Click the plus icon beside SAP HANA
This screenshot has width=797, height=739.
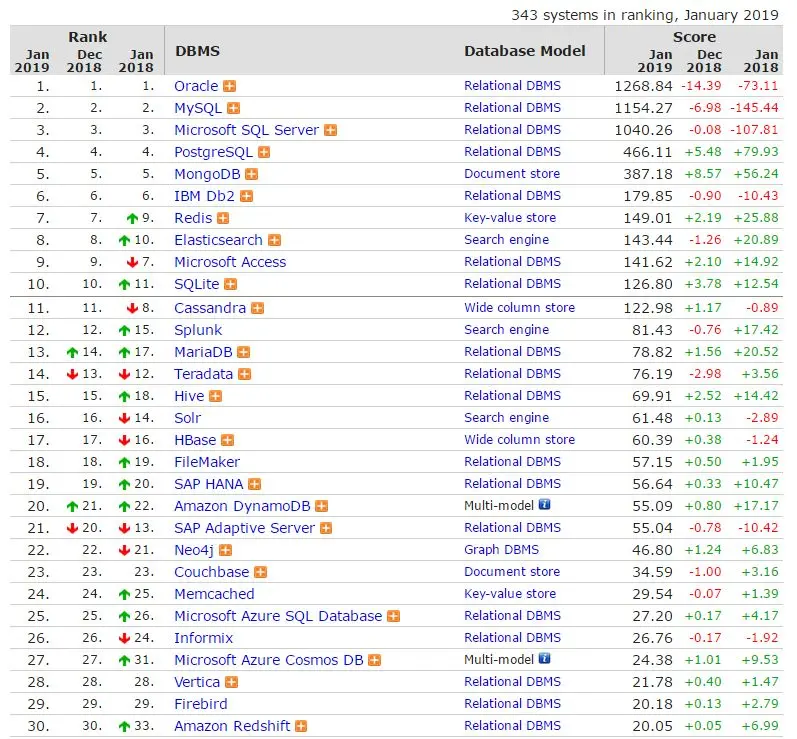(255, 484)
